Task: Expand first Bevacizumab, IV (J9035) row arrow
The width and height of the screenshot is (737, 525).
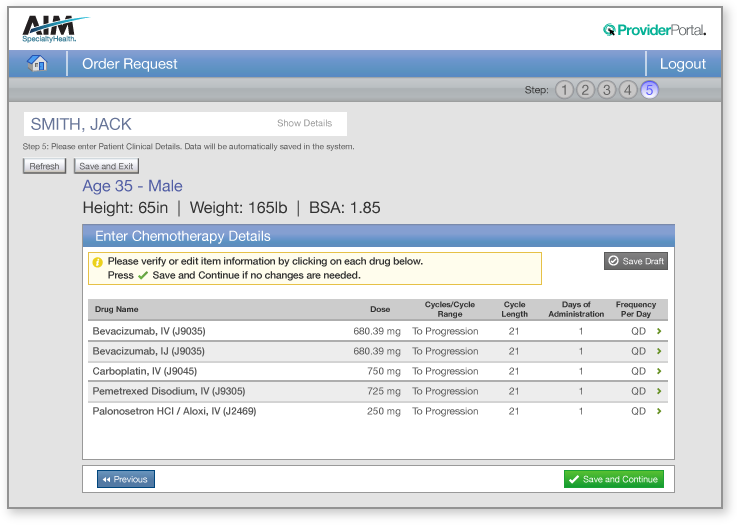Action: coord(659,331)
